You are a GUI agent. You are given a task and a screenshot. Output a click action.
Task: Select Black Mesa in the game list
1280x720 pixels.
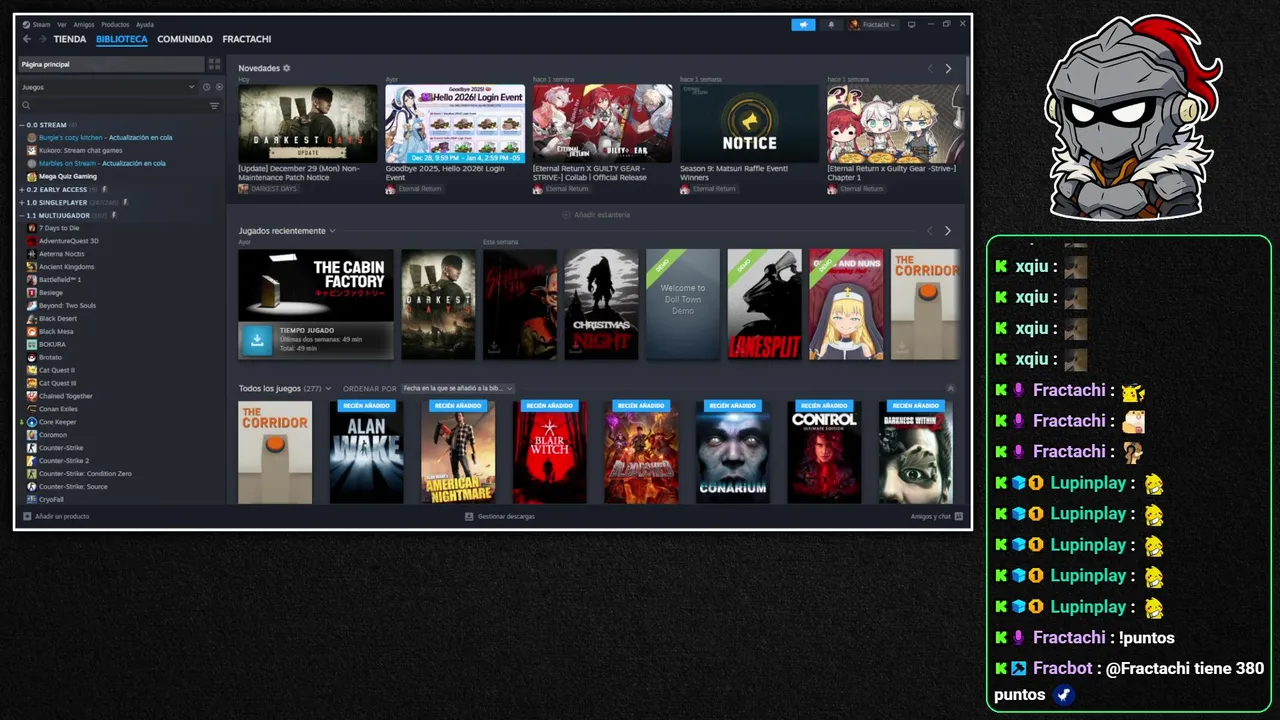coord(56,331)
